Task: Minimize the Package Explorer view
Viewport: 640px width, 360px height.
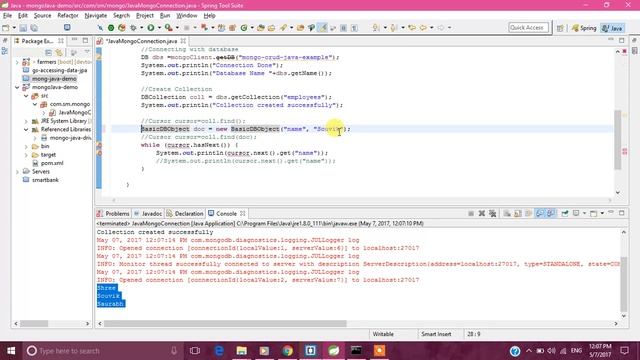Action: (x=74, y=40)
